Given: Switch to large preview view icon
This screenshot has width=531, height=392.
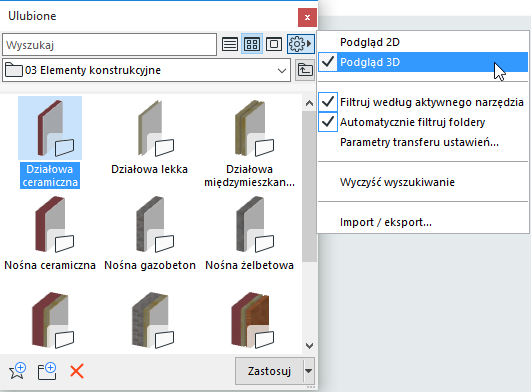Looking at the screenshot, I should [274, 44].
